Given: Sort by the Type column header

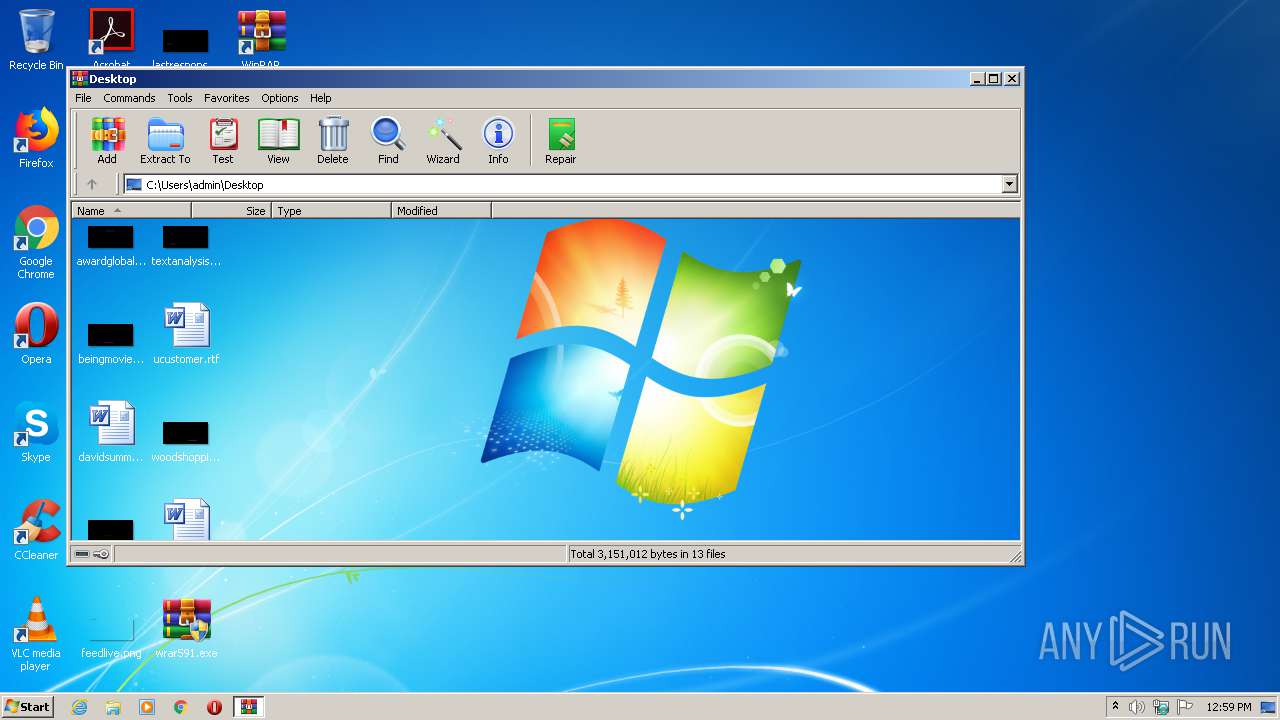Looking at the screenshot, I should pos(331,211).
